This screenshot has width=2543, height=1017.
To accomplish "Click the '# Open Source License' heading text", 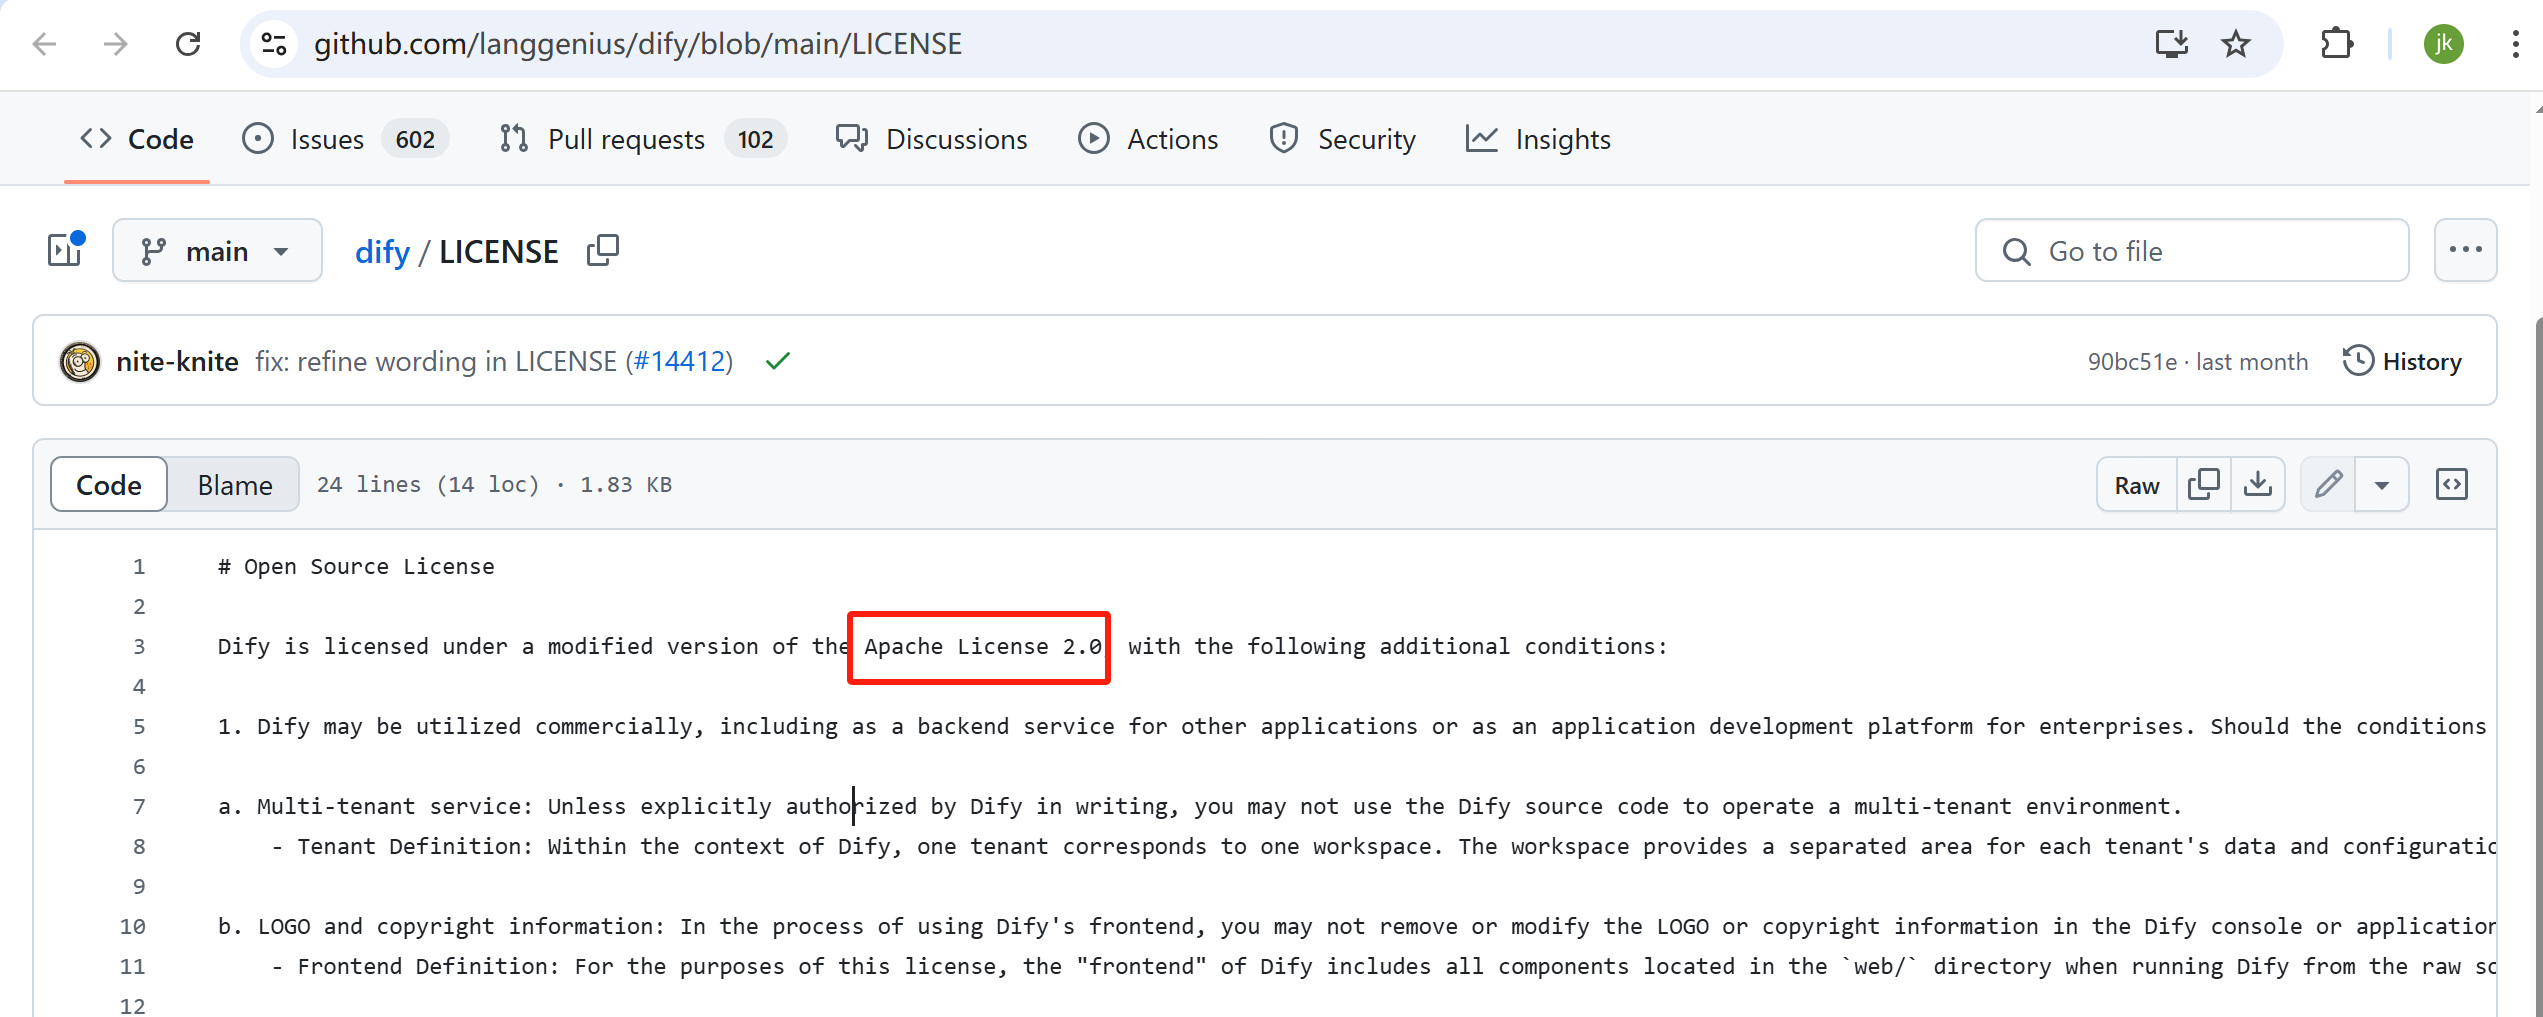I will (x=356, y=566).
